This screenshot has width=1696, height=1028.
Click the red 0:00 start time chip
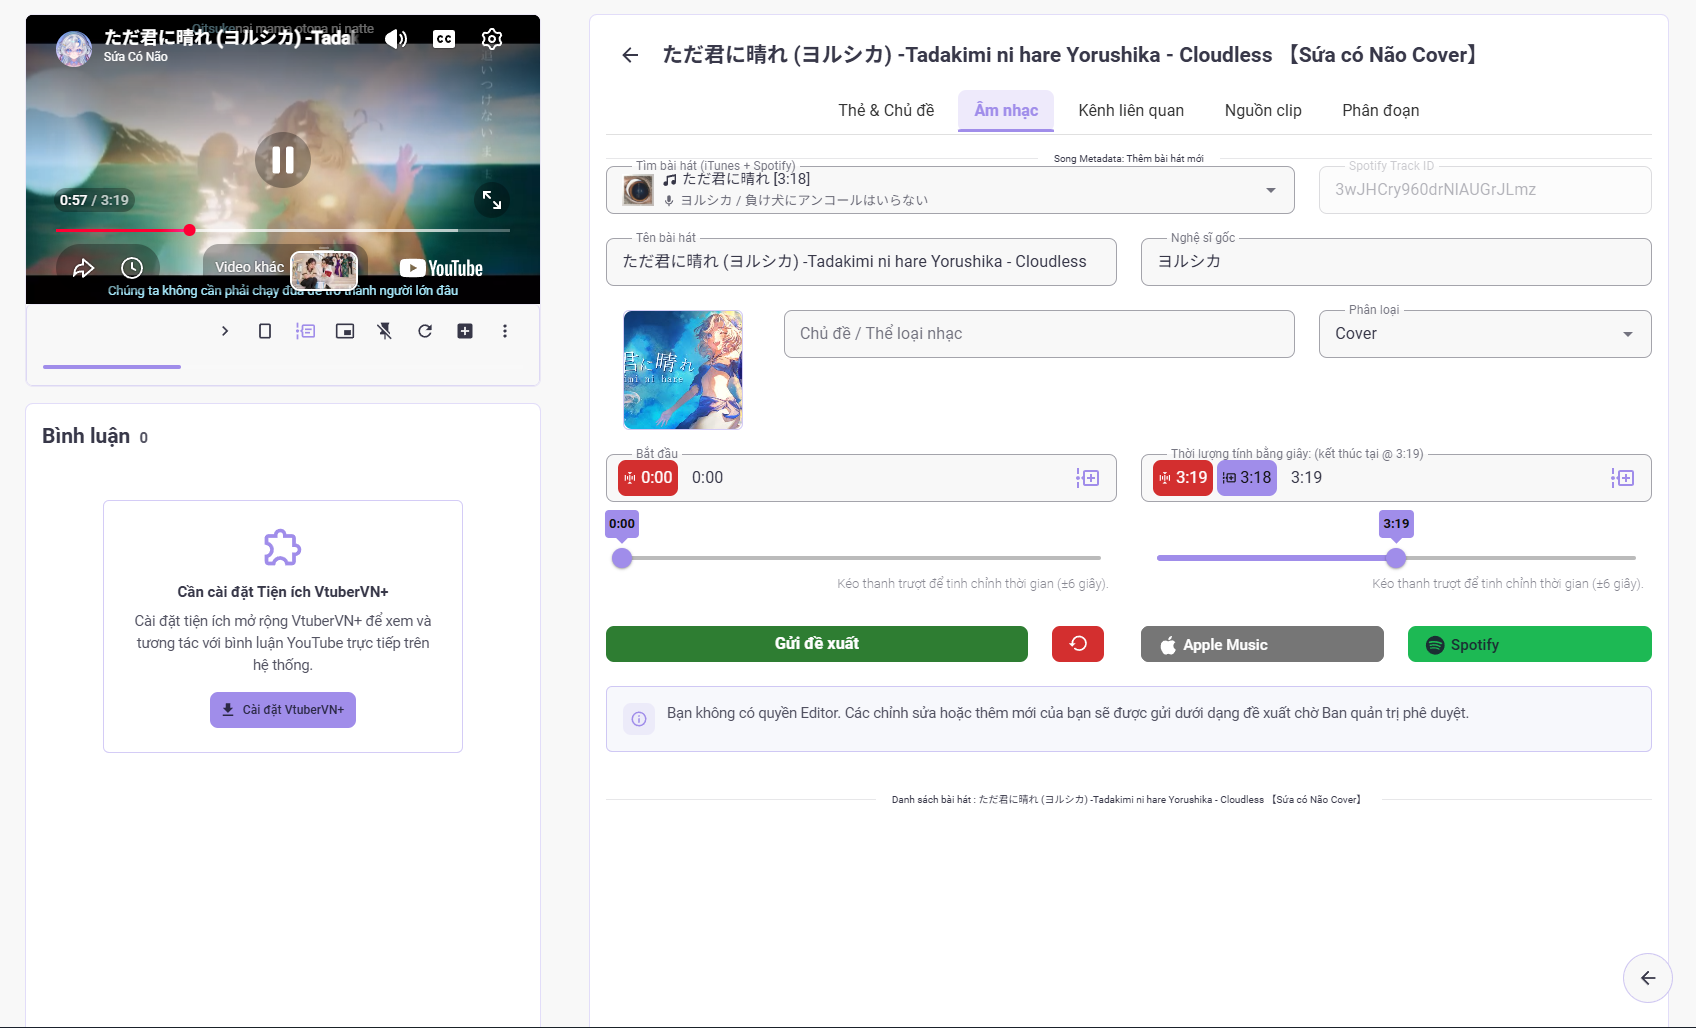tap(648, 478)
